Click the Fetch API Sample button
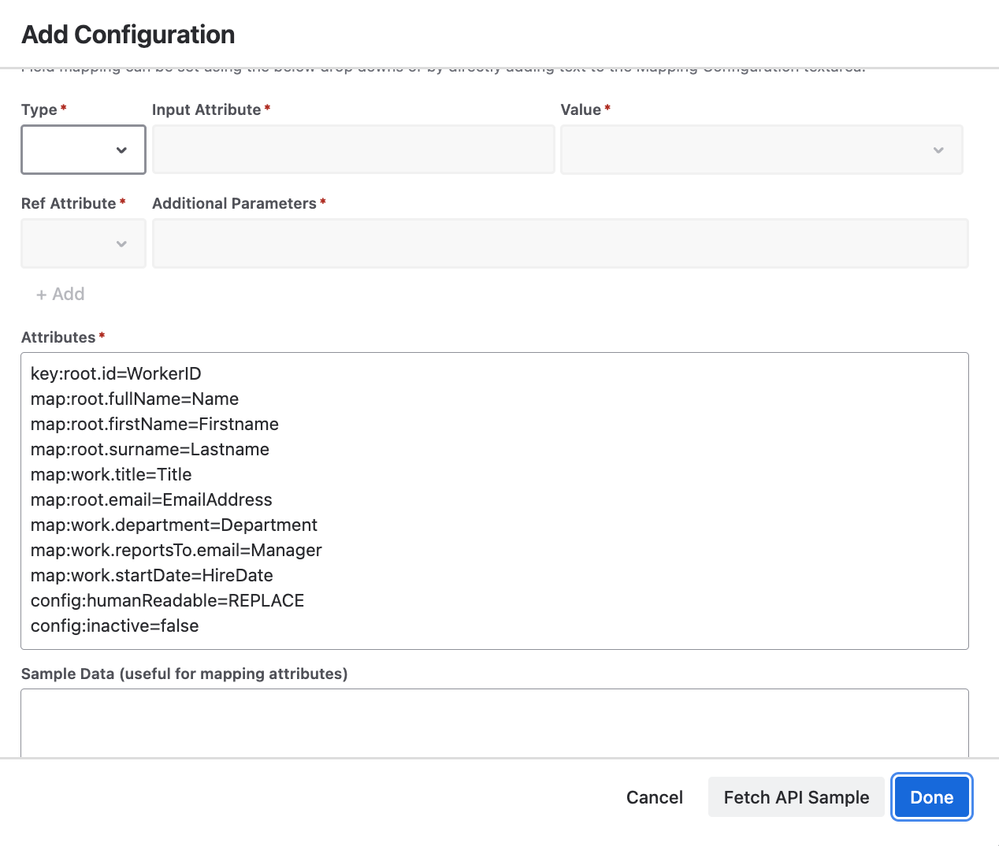The width and height of the screenshot is (999, 846). tap(796, 797)
